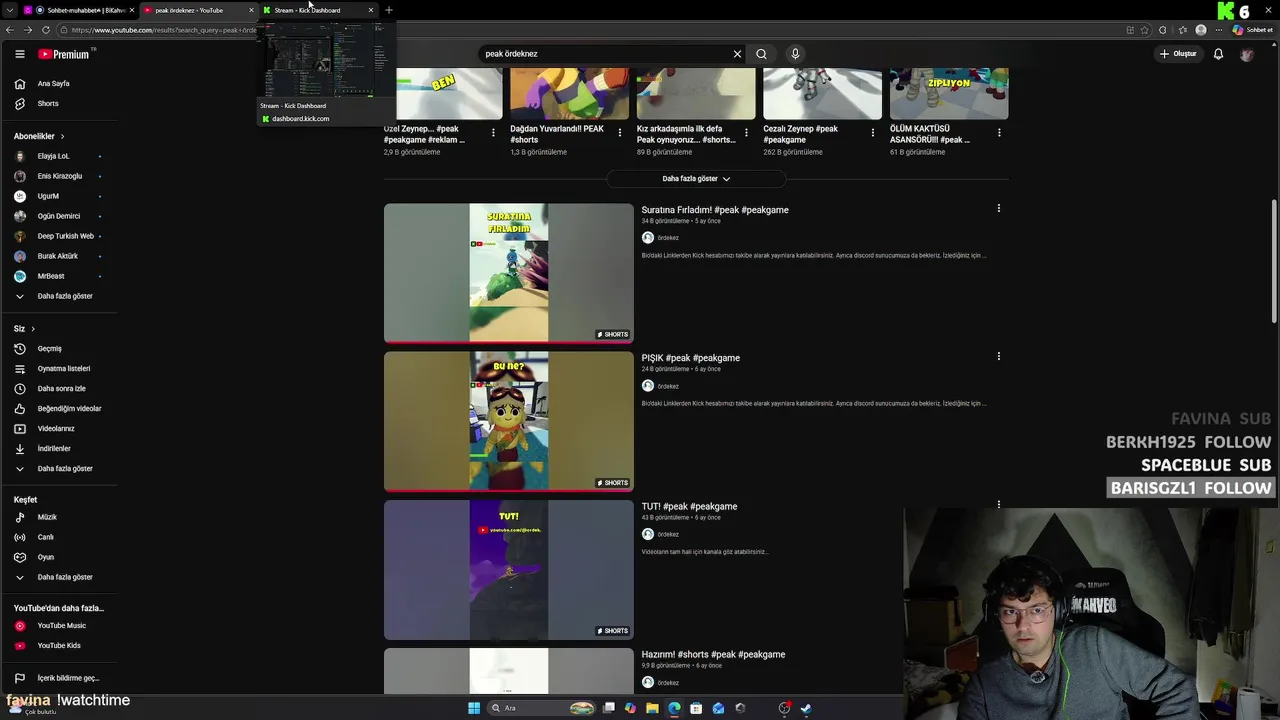Open options for 'Özel Zeynep' short
The height and width of the screenshot is (720, 1280).
coord(493,132)
